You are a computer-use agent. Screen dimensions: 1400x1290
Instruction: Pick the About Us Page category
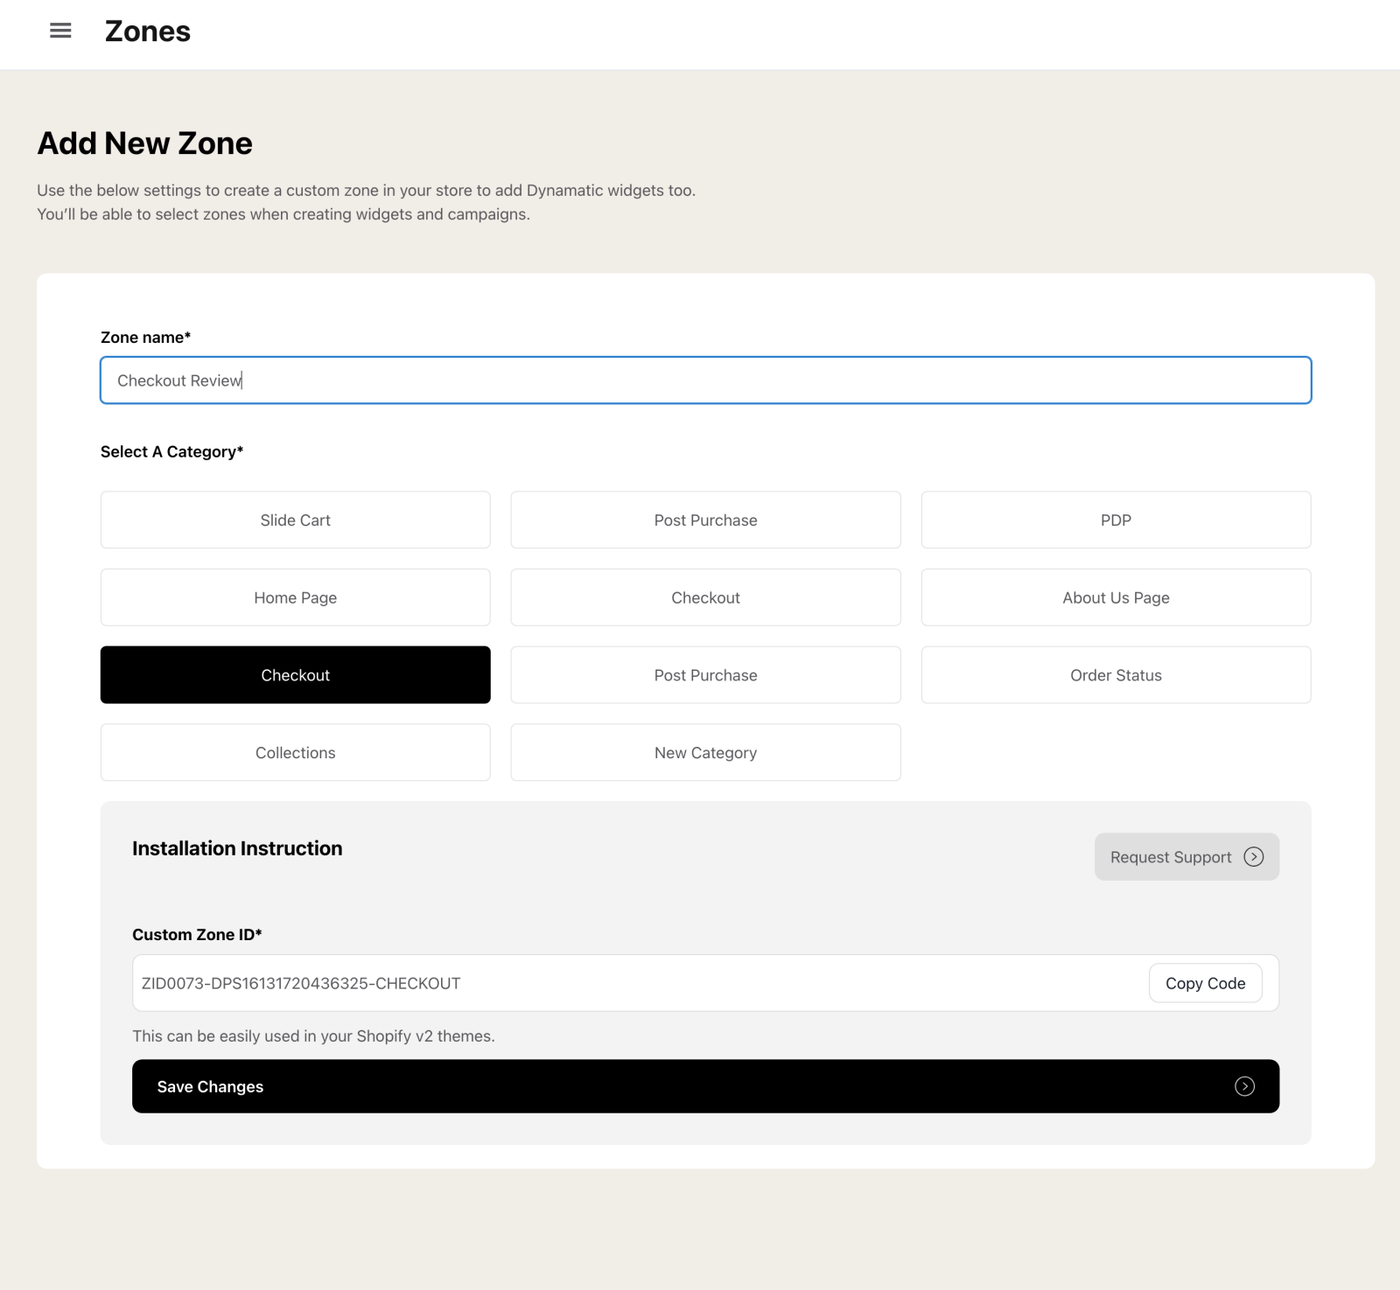tap(1115, 597)
